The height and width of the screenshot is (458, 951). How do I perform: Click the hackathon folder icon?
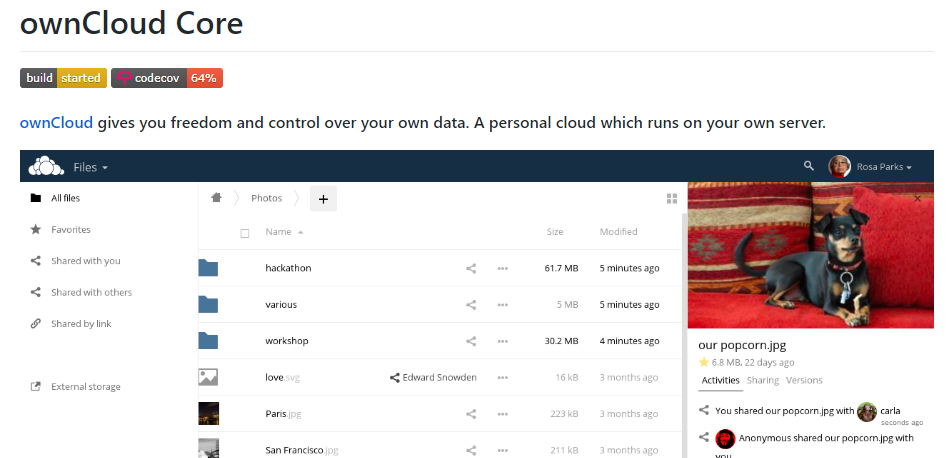pos(208,268)
